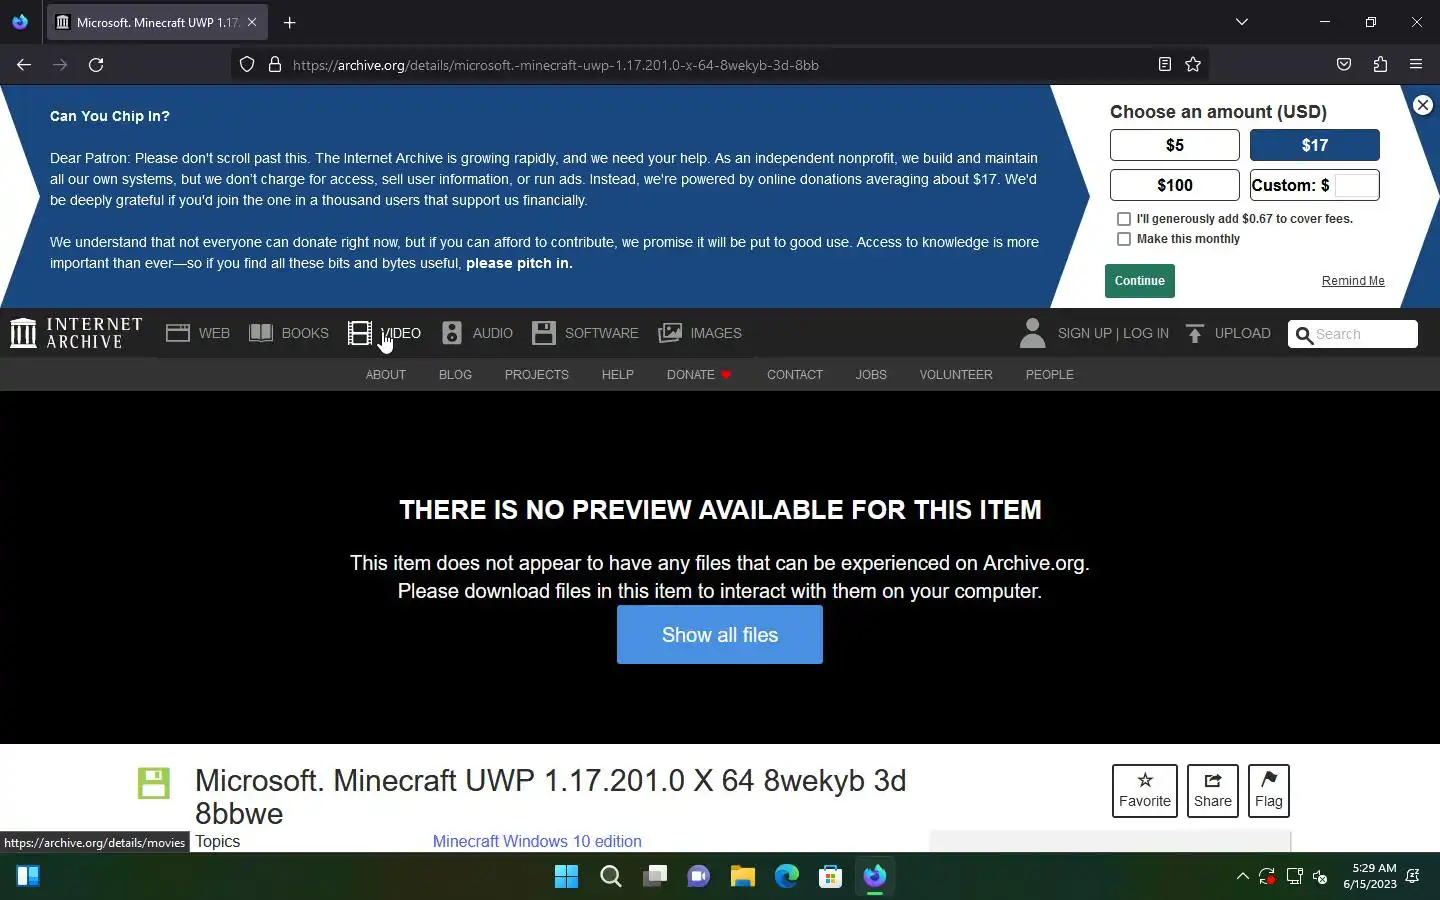Open the Donate menu item

coord(699,375)
